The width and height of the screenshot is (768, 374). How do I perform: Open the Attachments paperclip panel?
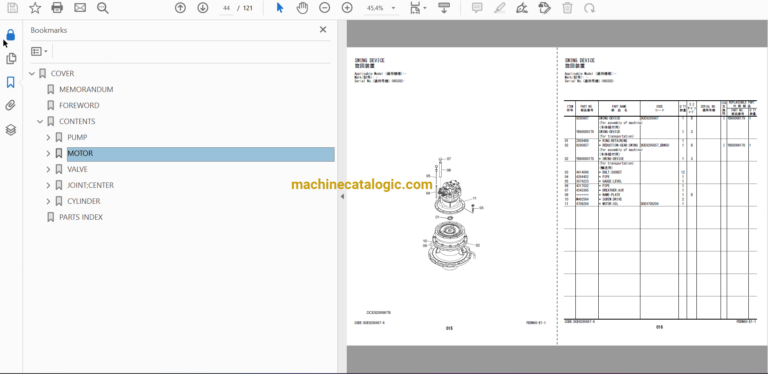11,106
